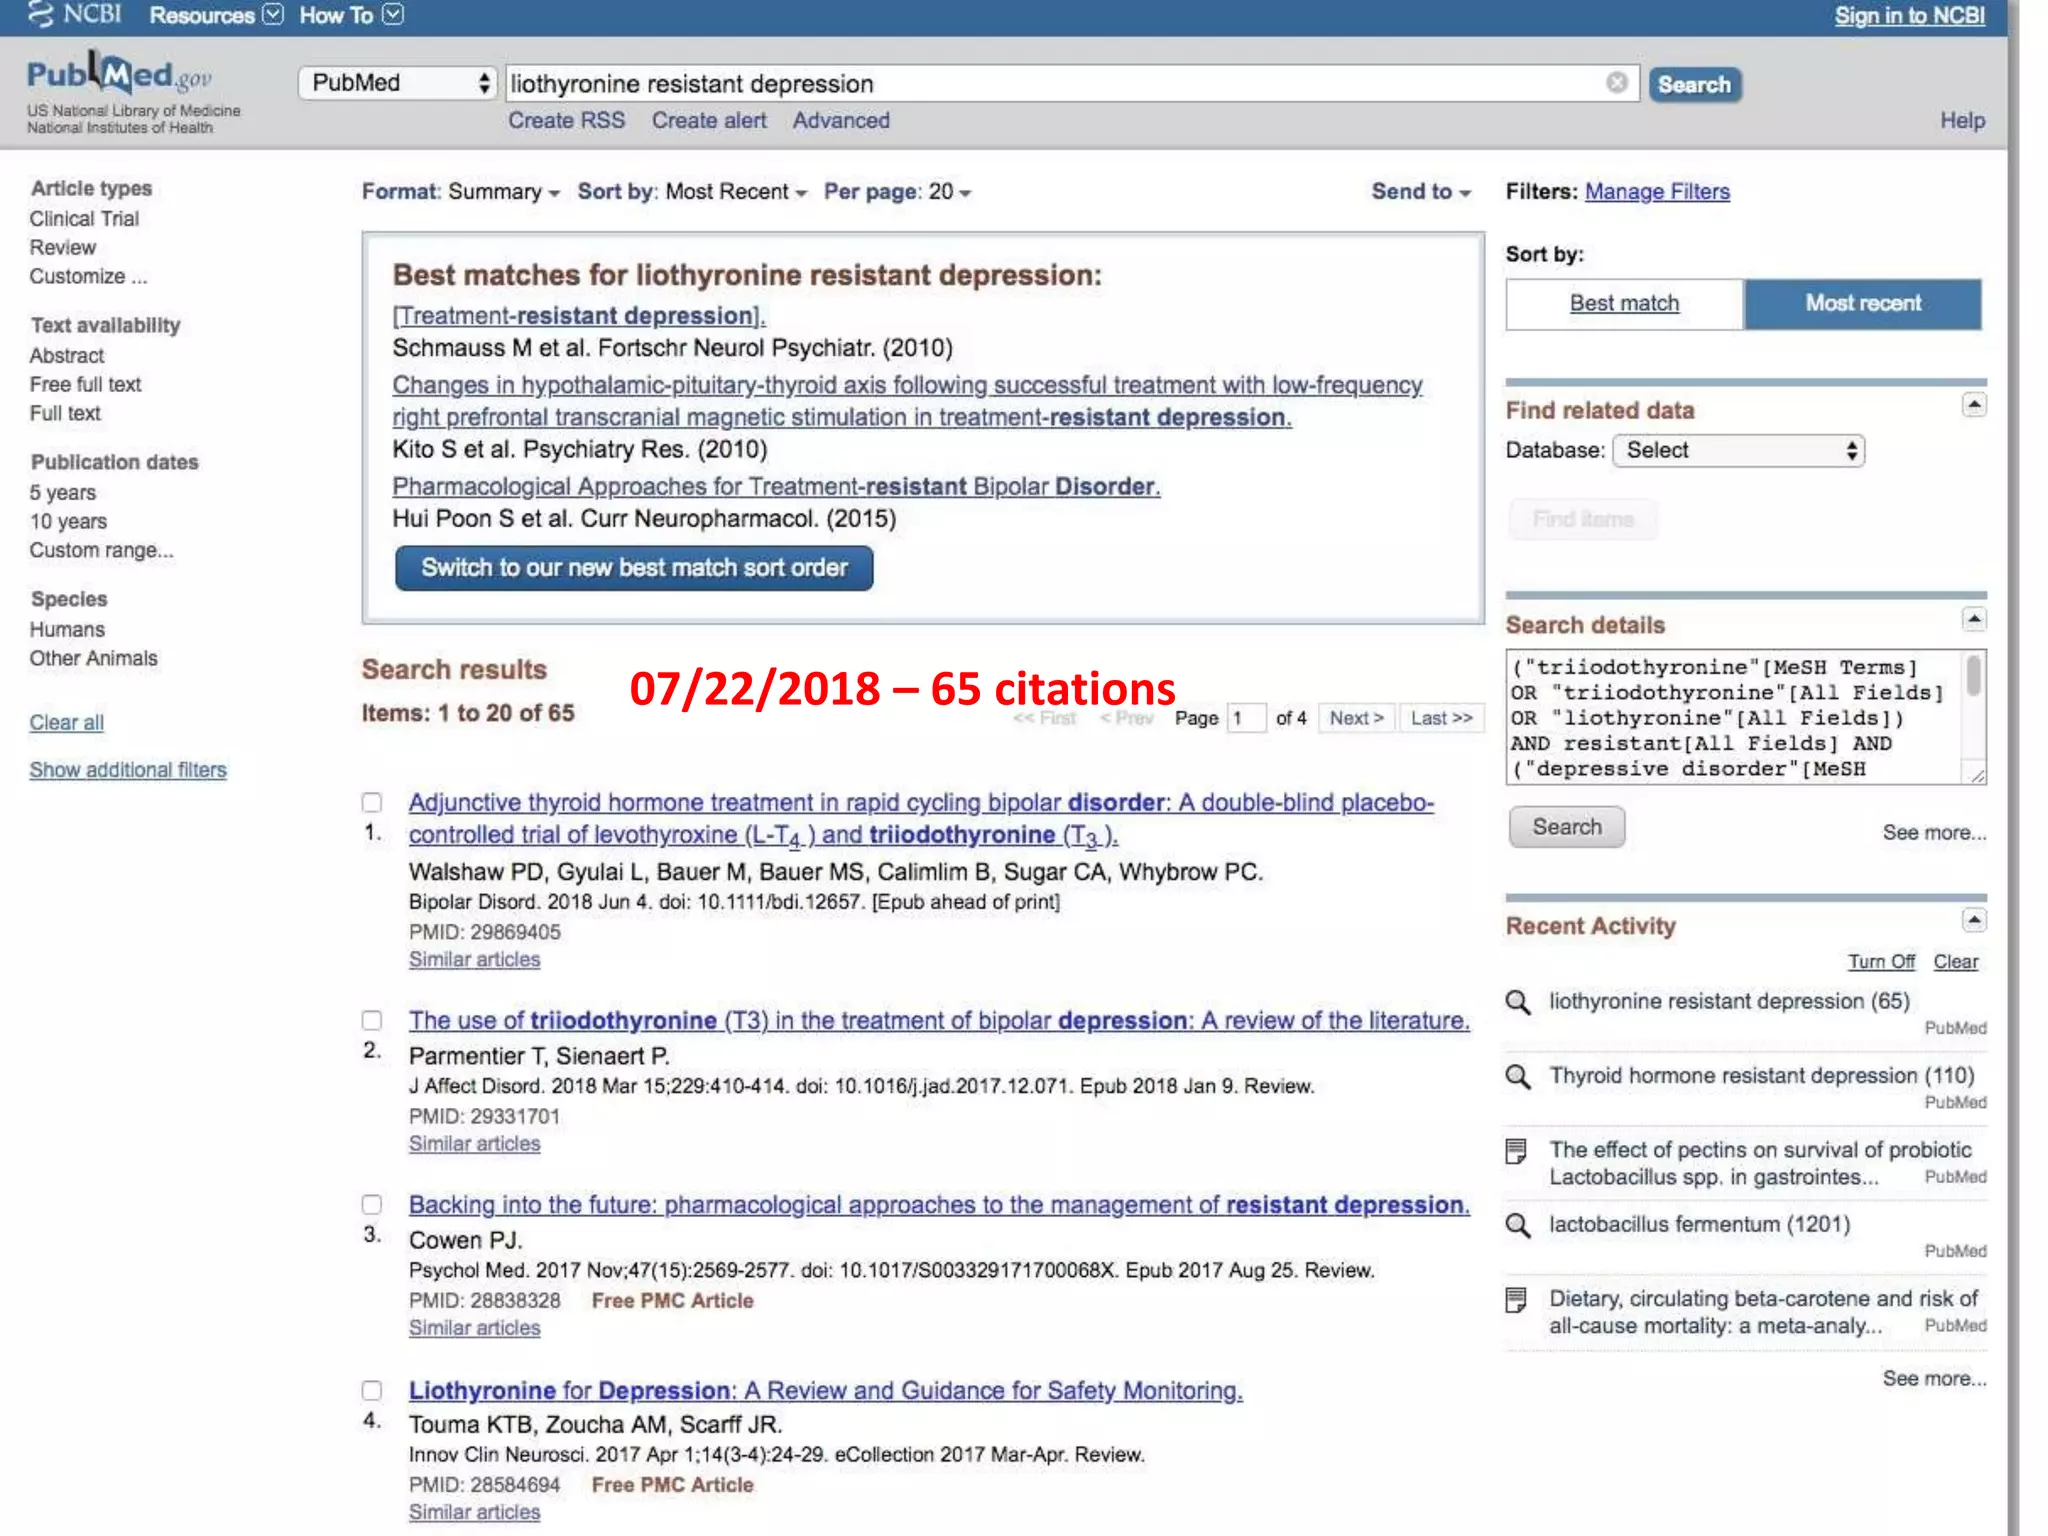The height and width of the screenshot is (1536, 2048).
Task: Open the Help link
Action: (x=1963, y=121)
